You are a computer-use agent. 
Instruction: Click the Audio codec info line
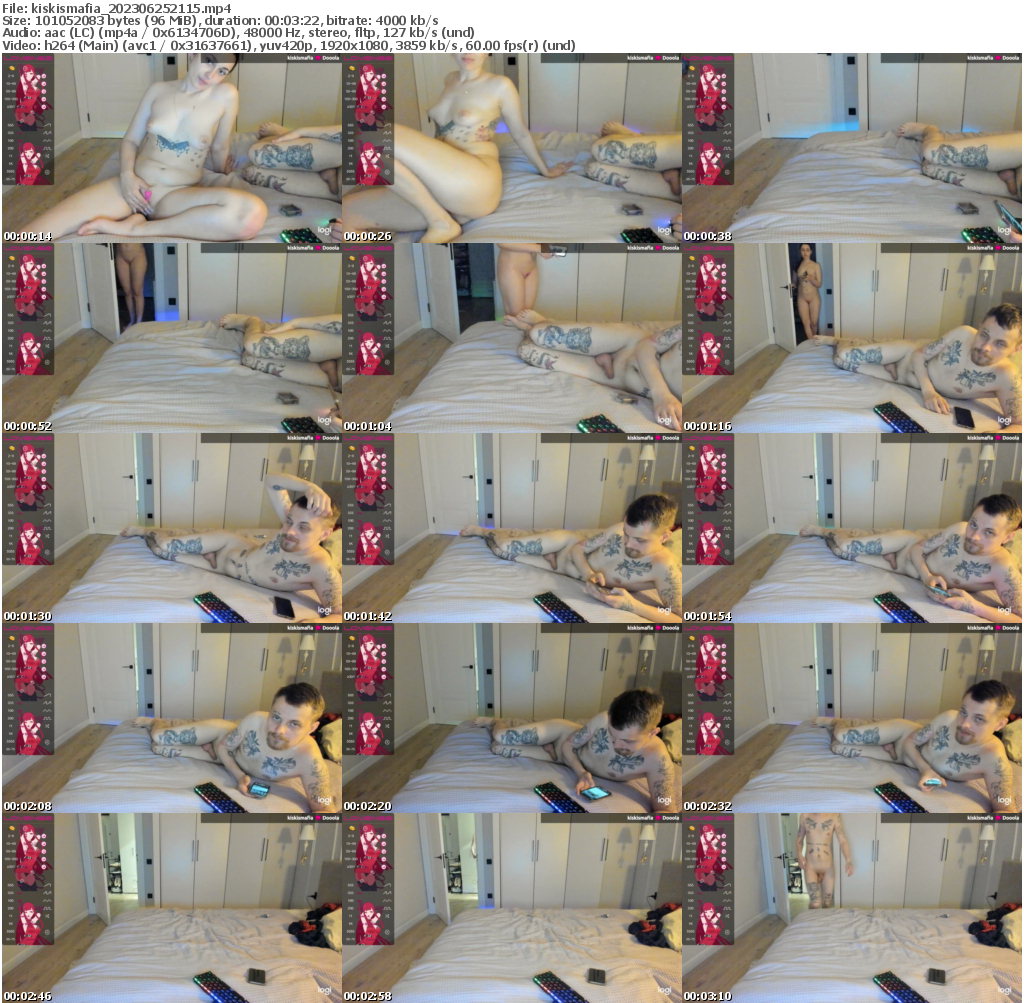tap(238, 33)
